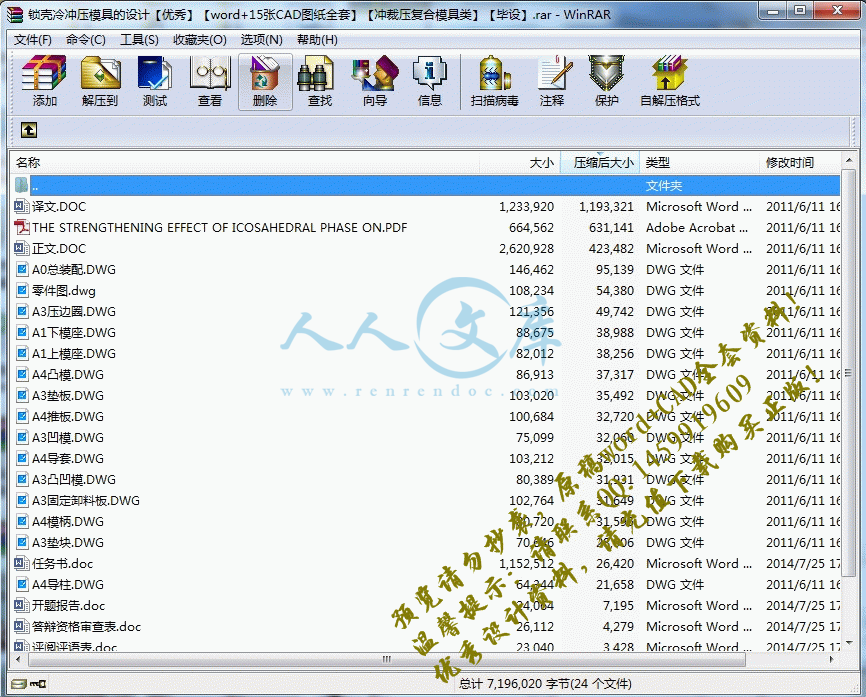Open the 帮助(H) menu

coord(317,40)
